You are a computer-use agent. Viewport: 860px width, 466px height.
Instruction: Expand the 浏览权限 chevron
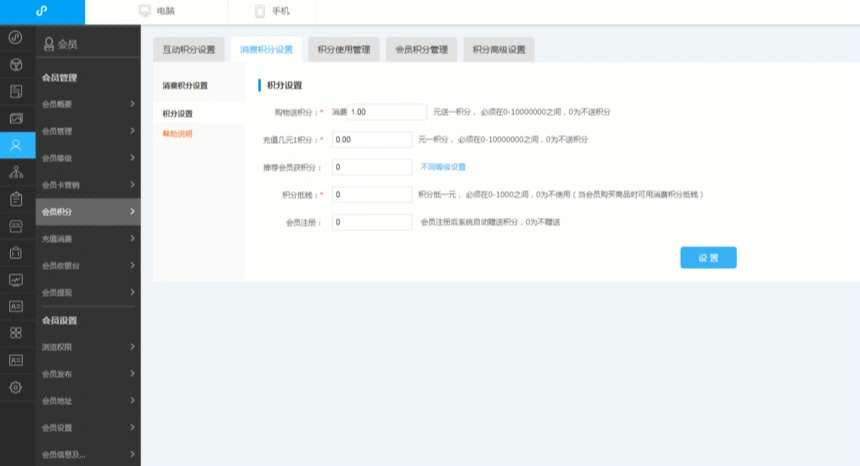132,346
